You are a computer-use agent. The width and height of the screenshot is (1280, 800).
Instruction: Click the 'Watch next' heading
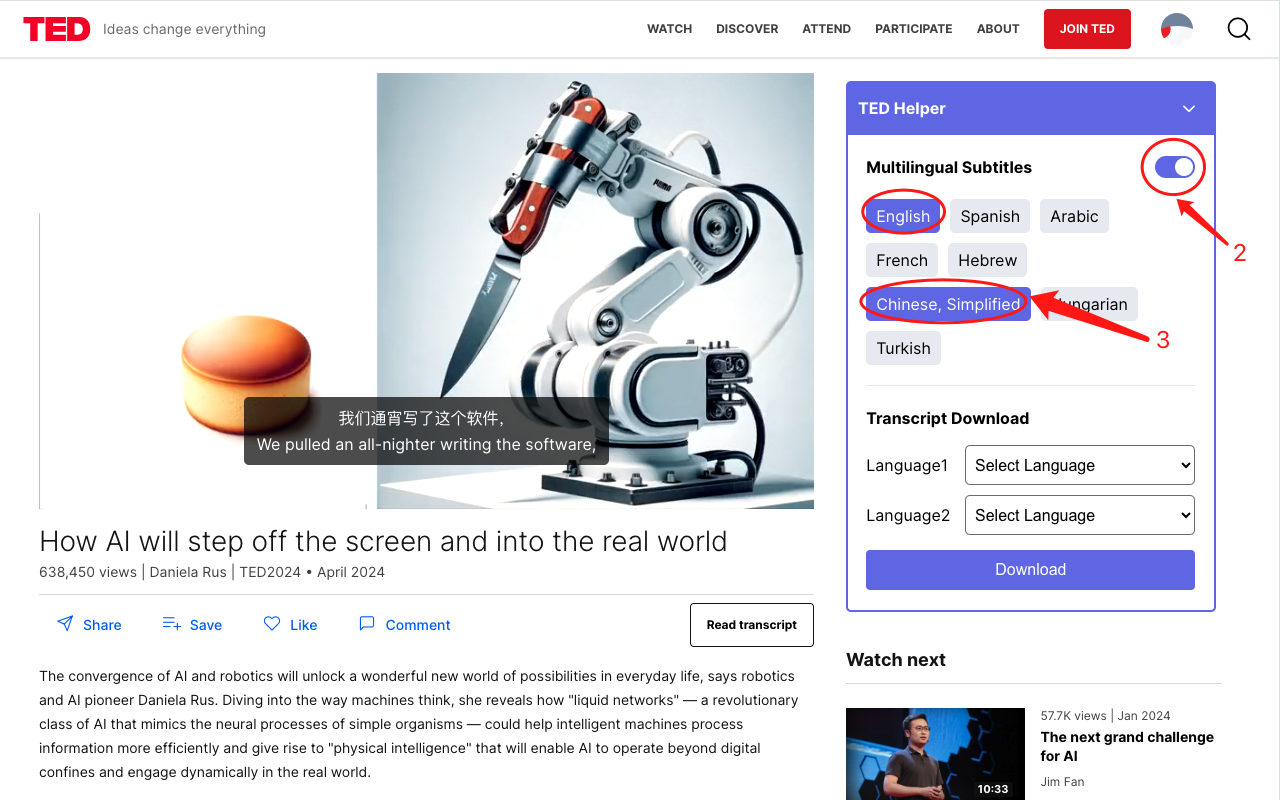point(896,659)
